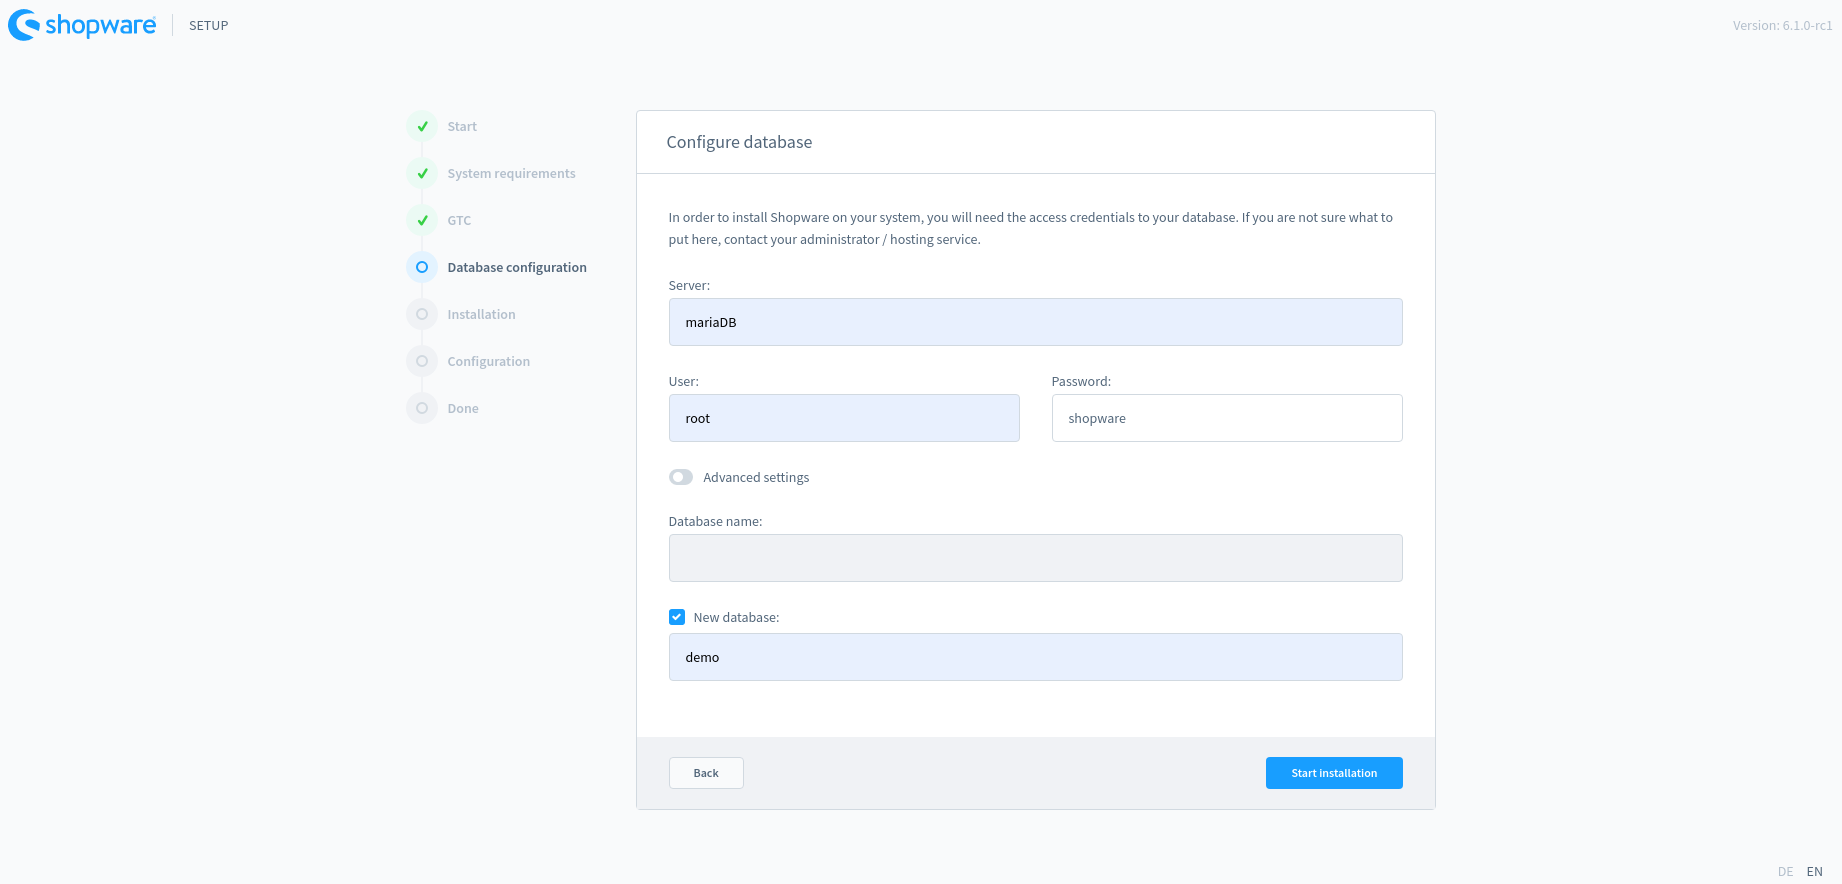1842x884 pixels.
Task: Focus the User input field
Action: tap(844, 418)
